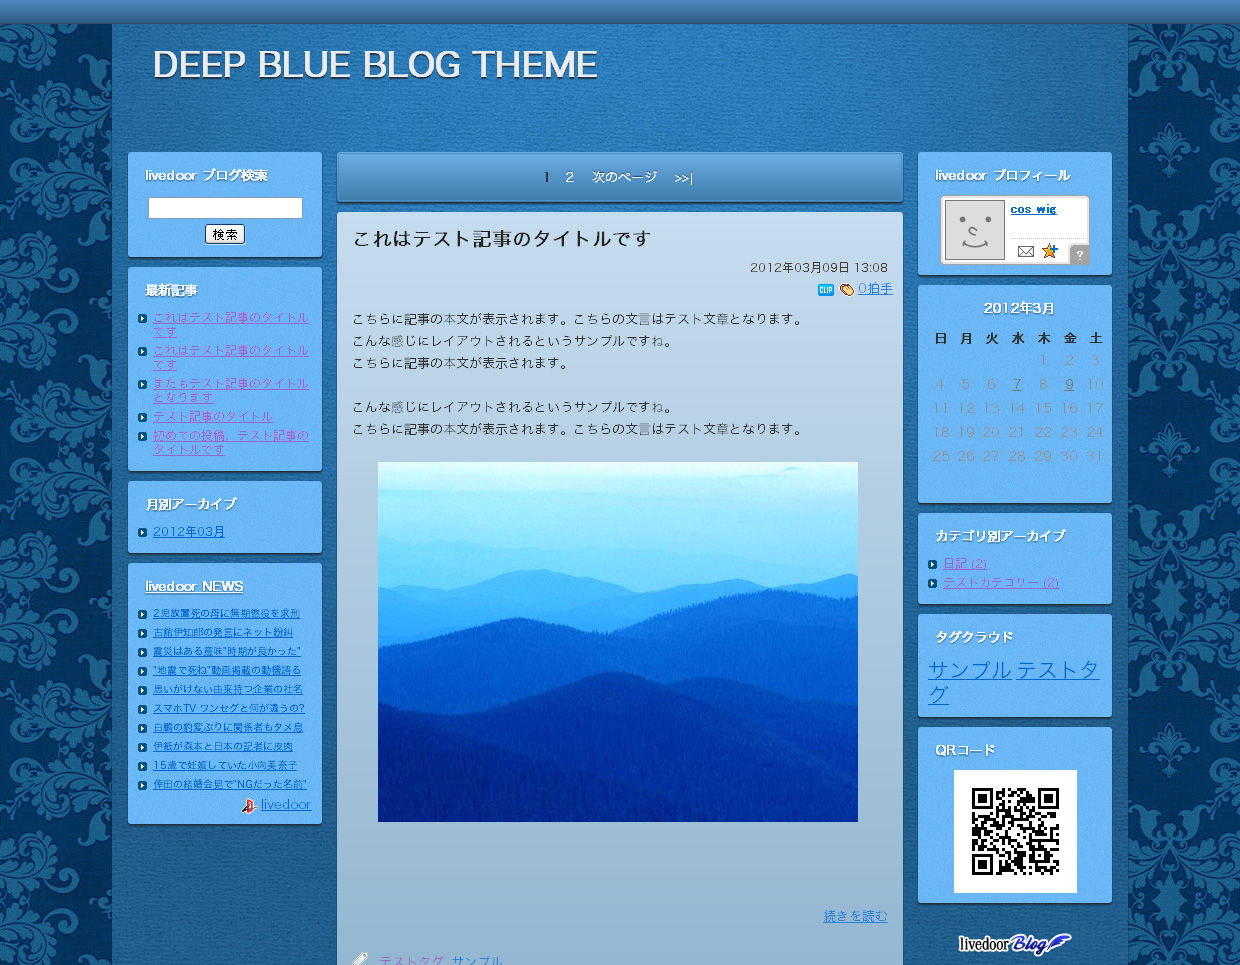Open news スマホTV ワンセグと何が違うの?
1240x965 pixels.
pos(229,709)
